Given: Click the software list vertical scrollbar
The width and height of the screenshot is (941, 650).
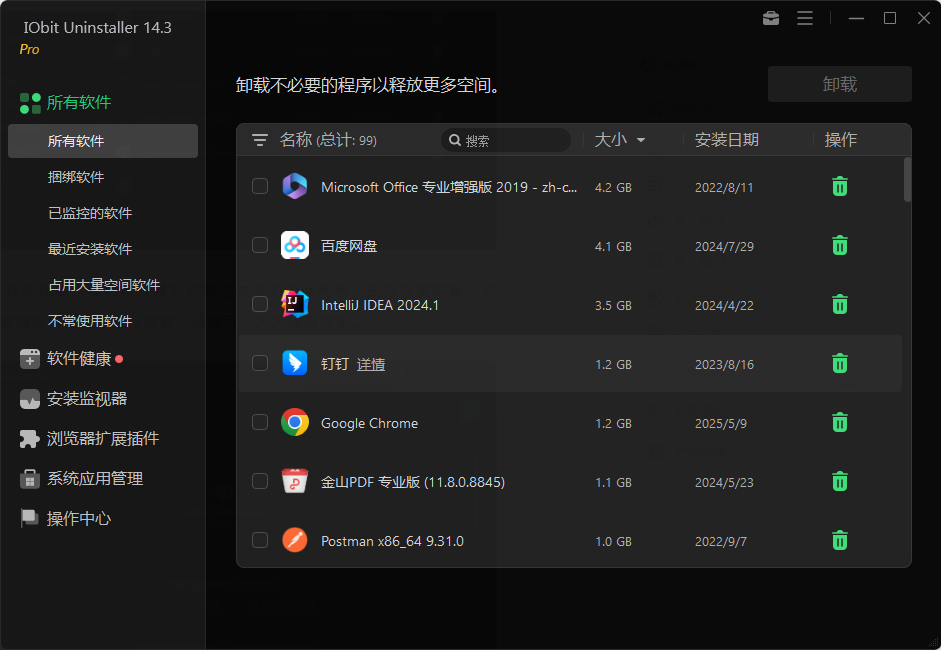Looking at the screenshot, I should 907,179.
